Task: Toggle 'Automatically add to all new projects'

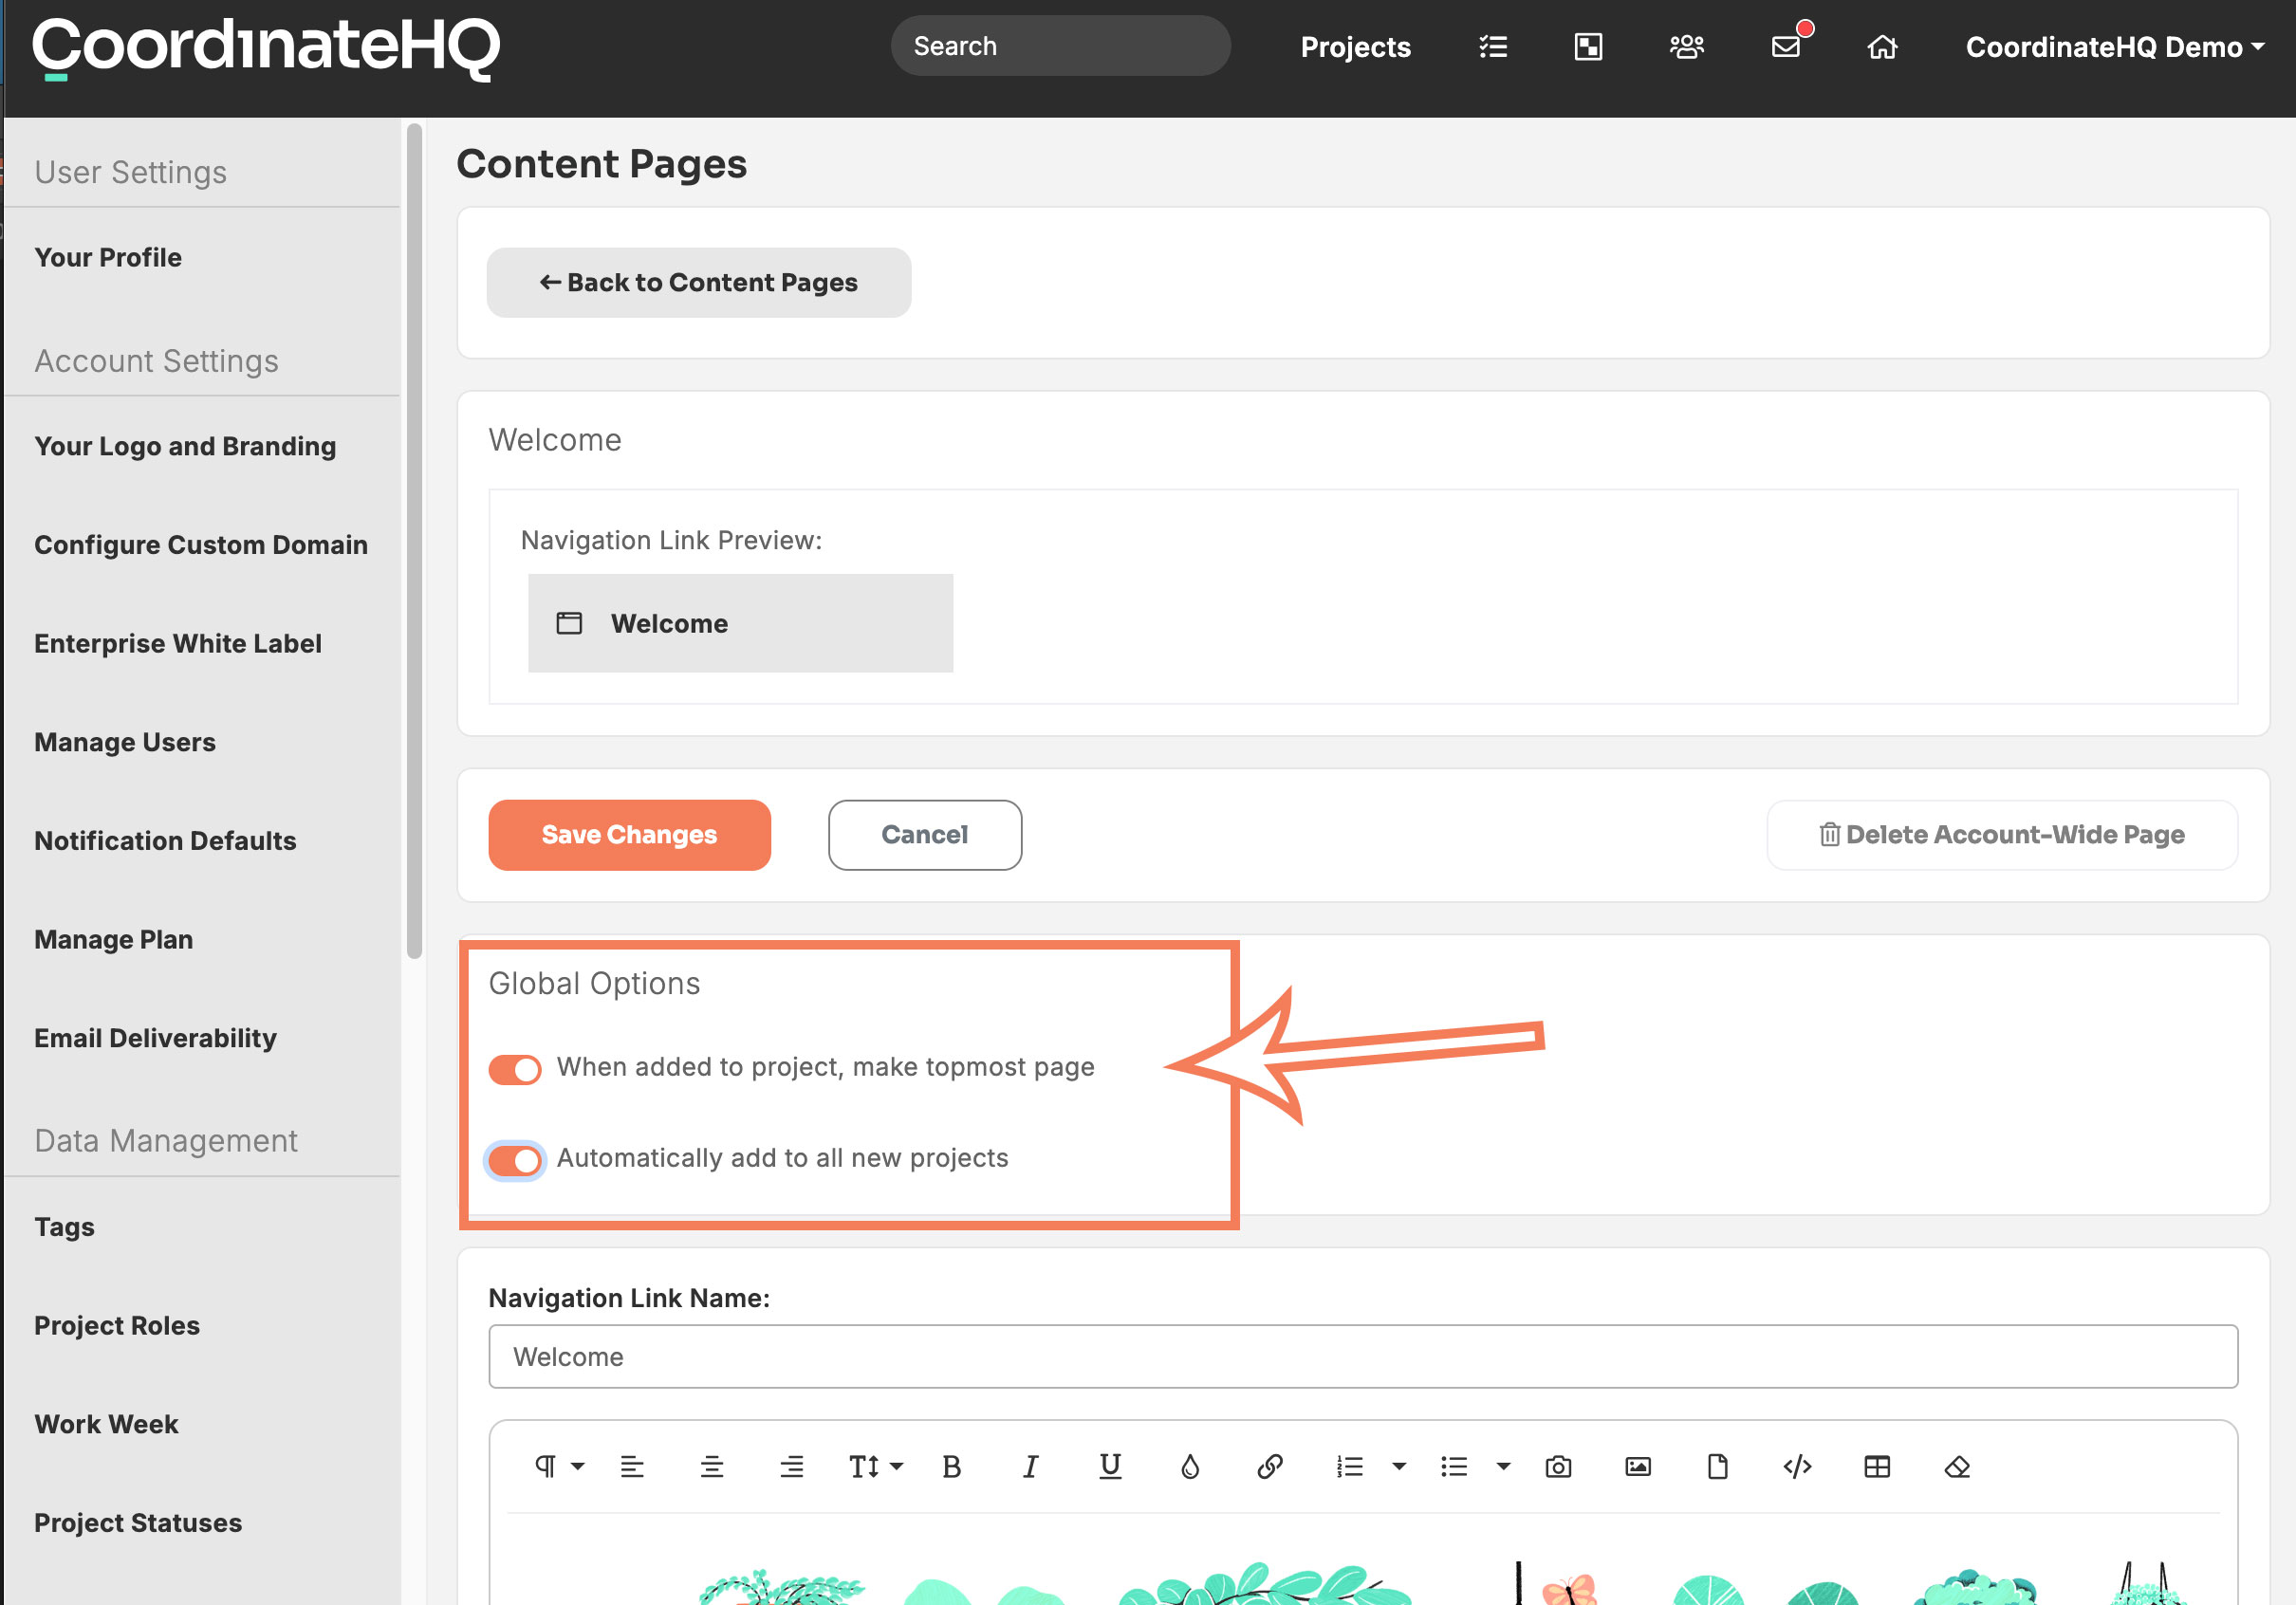Action: [515, 1160]
